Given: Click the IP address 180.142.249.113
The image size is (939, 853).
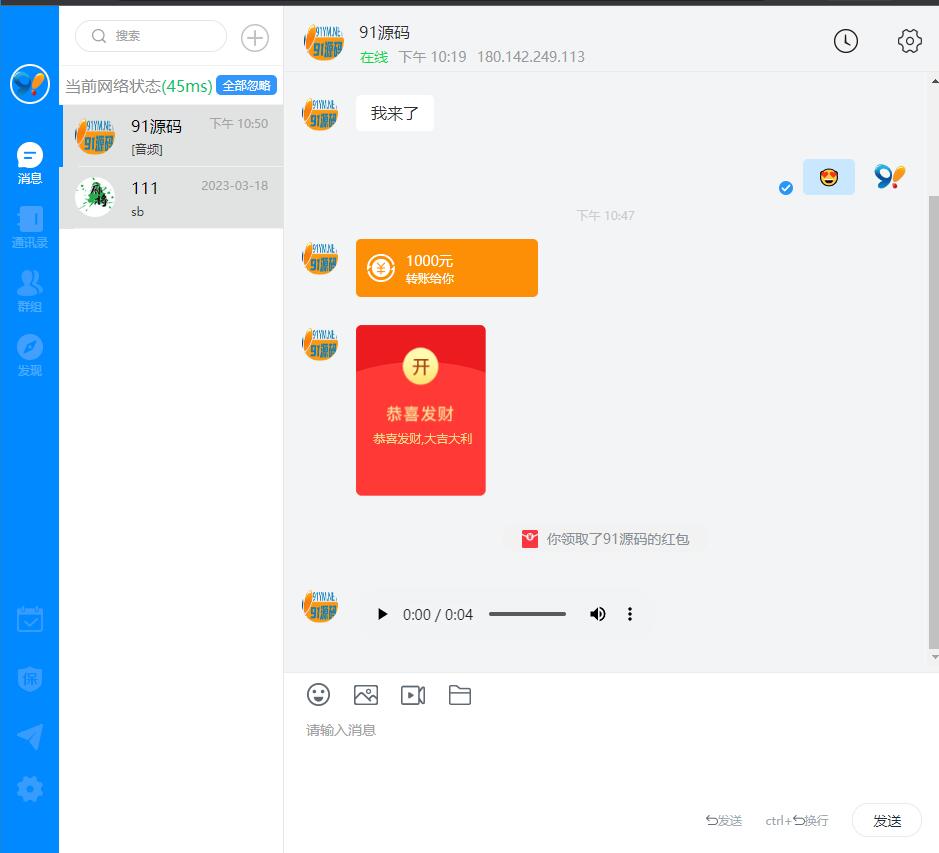Looking at the screenshot, I should (531, 57).
